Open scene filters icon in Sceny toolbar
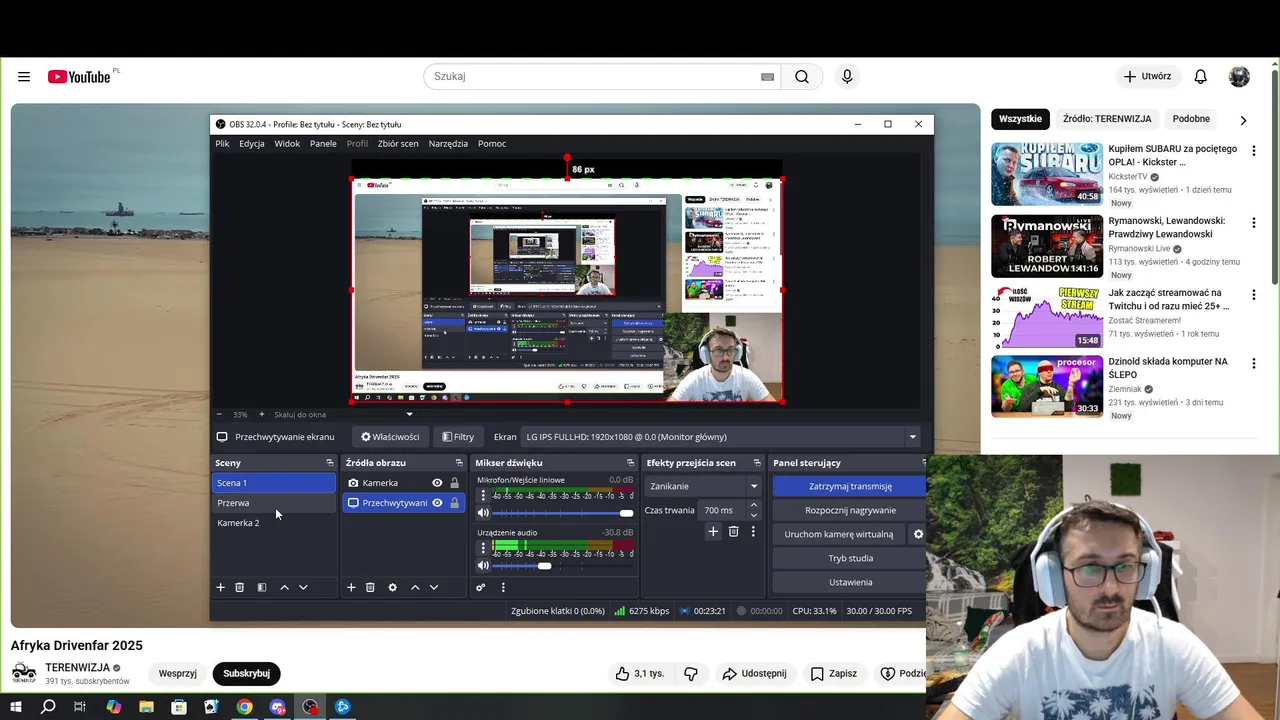The width and height of the screenshot is (1280, 720). [x=262, y=588]
